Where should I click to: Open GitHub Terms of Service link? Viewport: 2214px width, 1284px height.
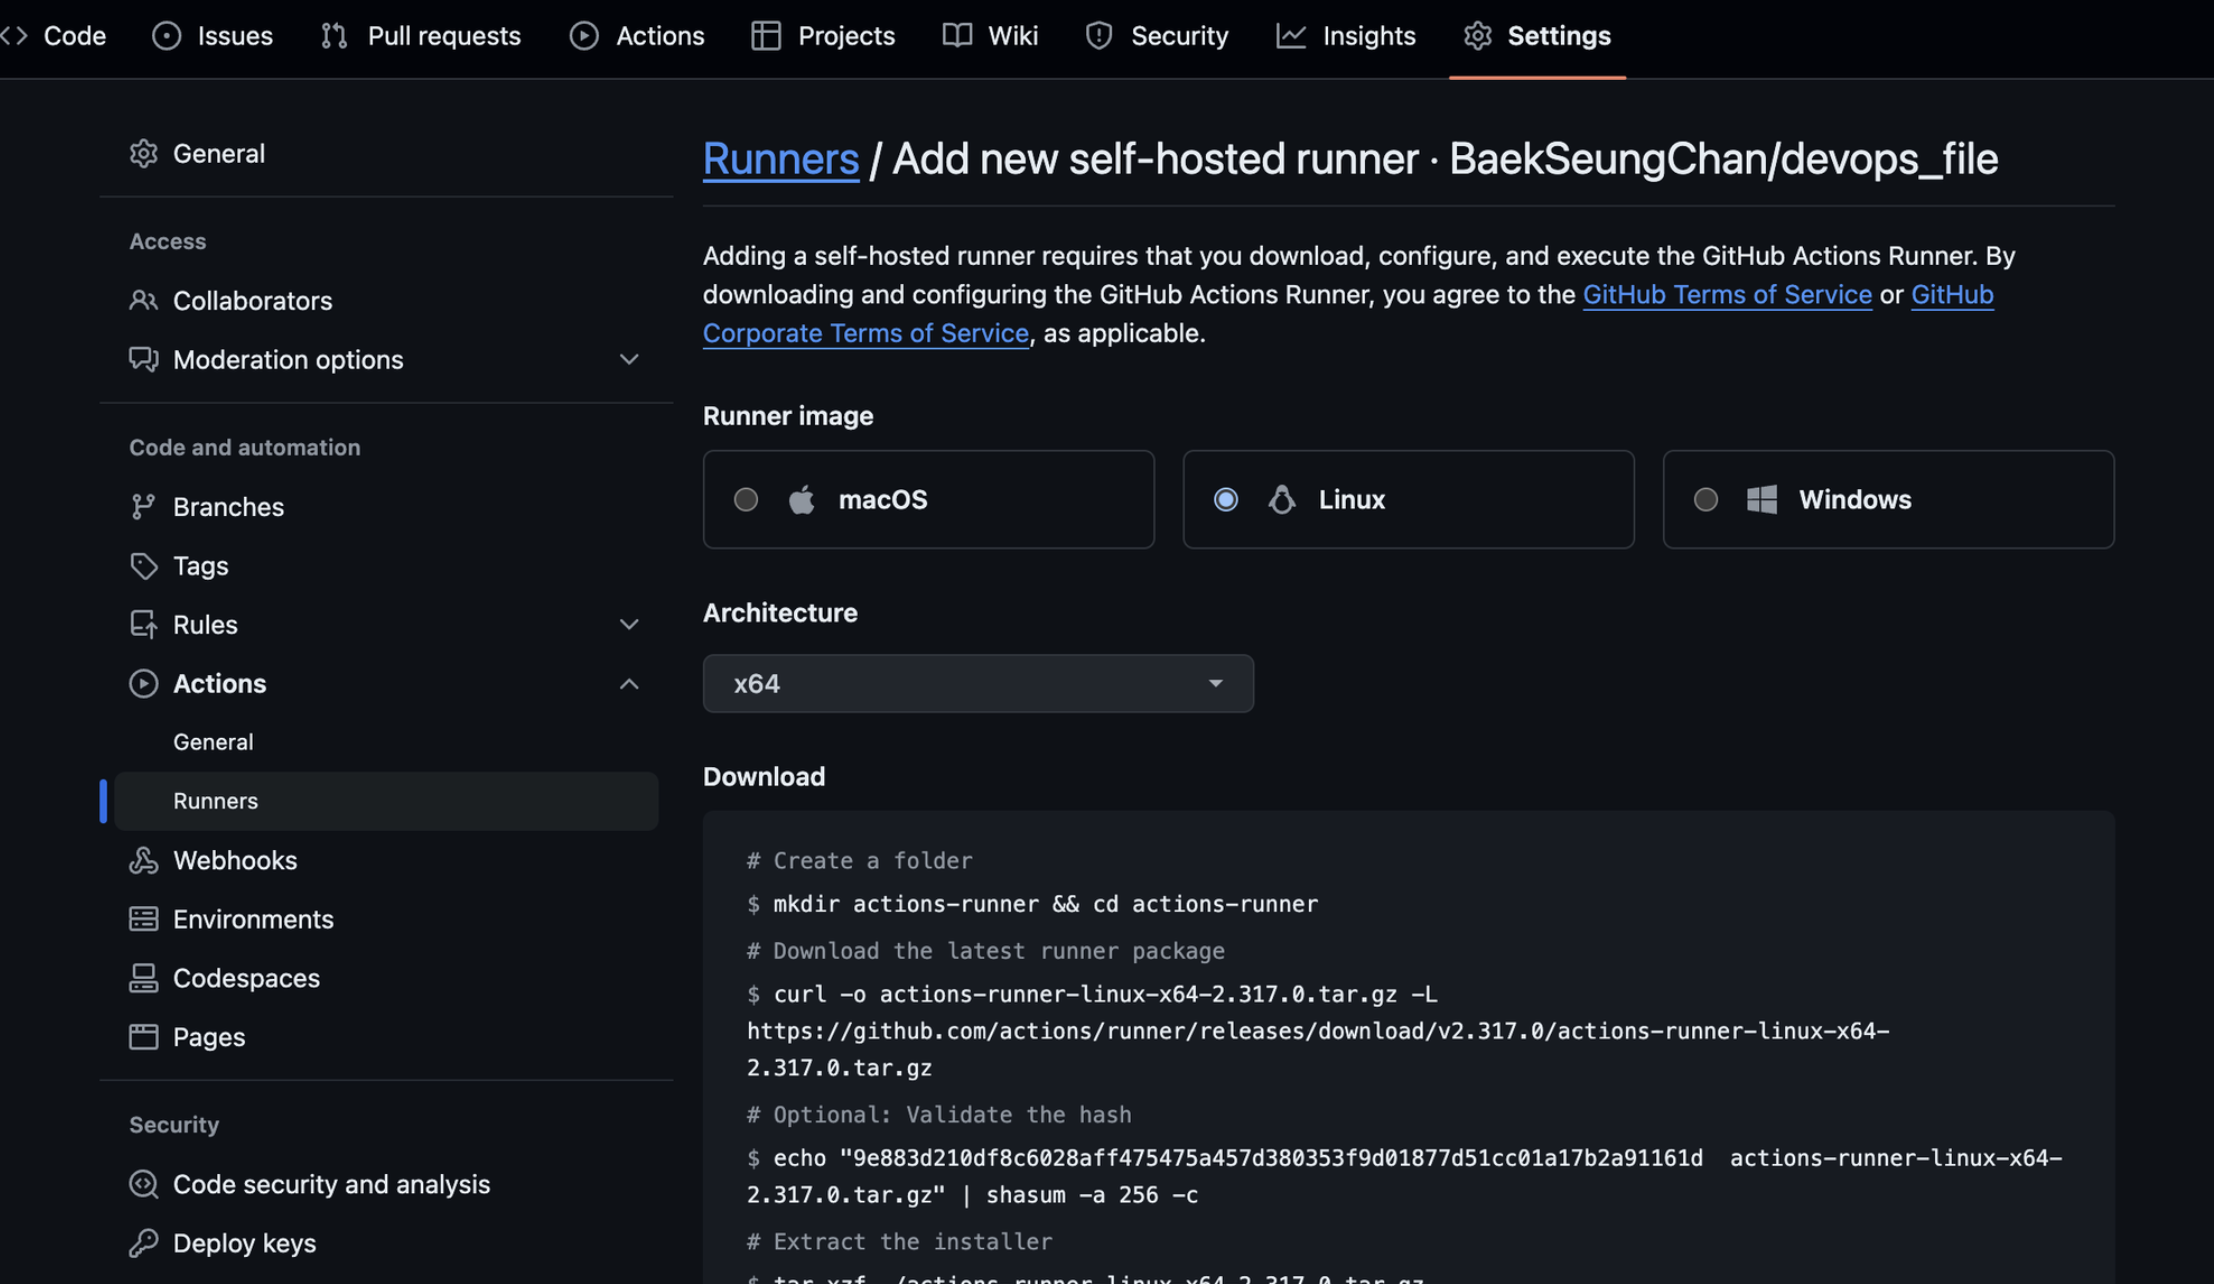(x=1726, y=295)
